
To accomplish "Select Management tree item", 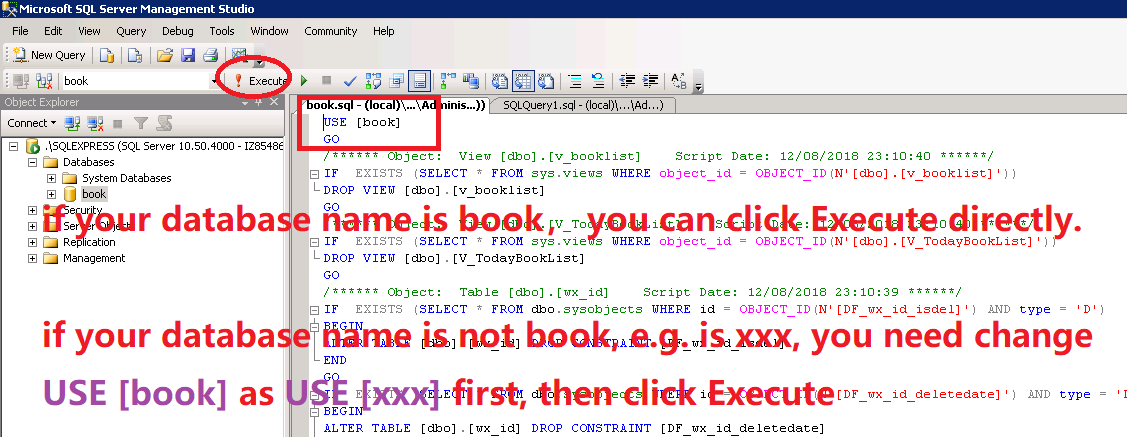I will point(93,258).
